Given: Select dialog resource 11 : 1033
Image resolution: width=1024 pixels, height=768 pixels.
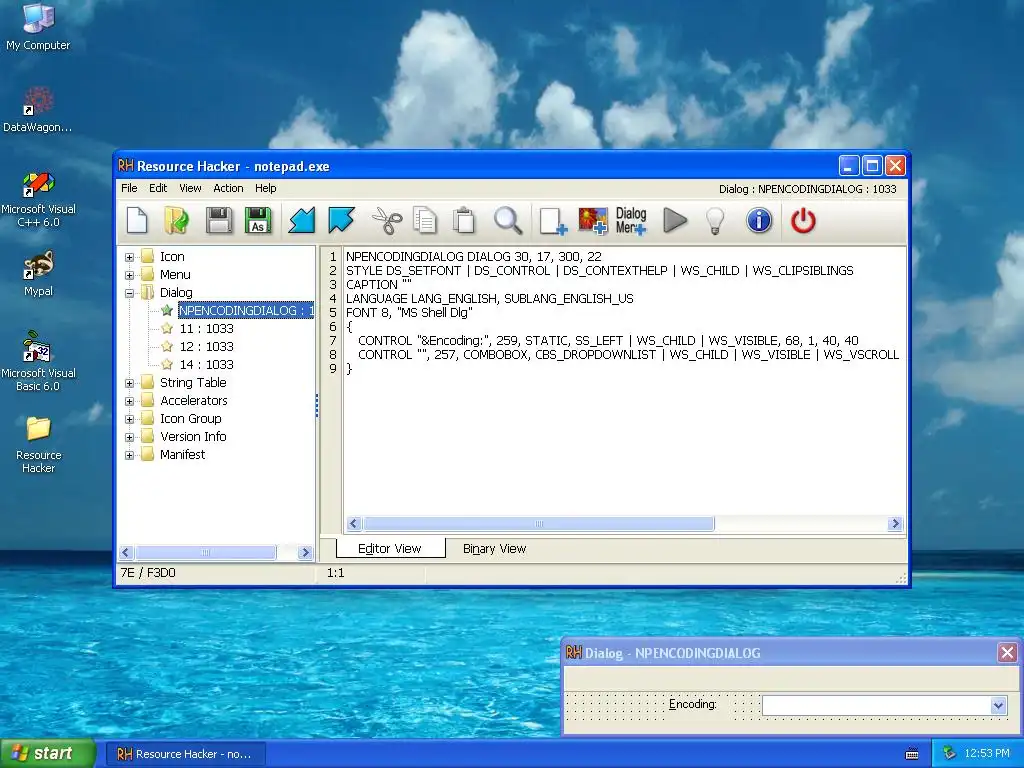Looking at the screenshot, I should 206,328.
